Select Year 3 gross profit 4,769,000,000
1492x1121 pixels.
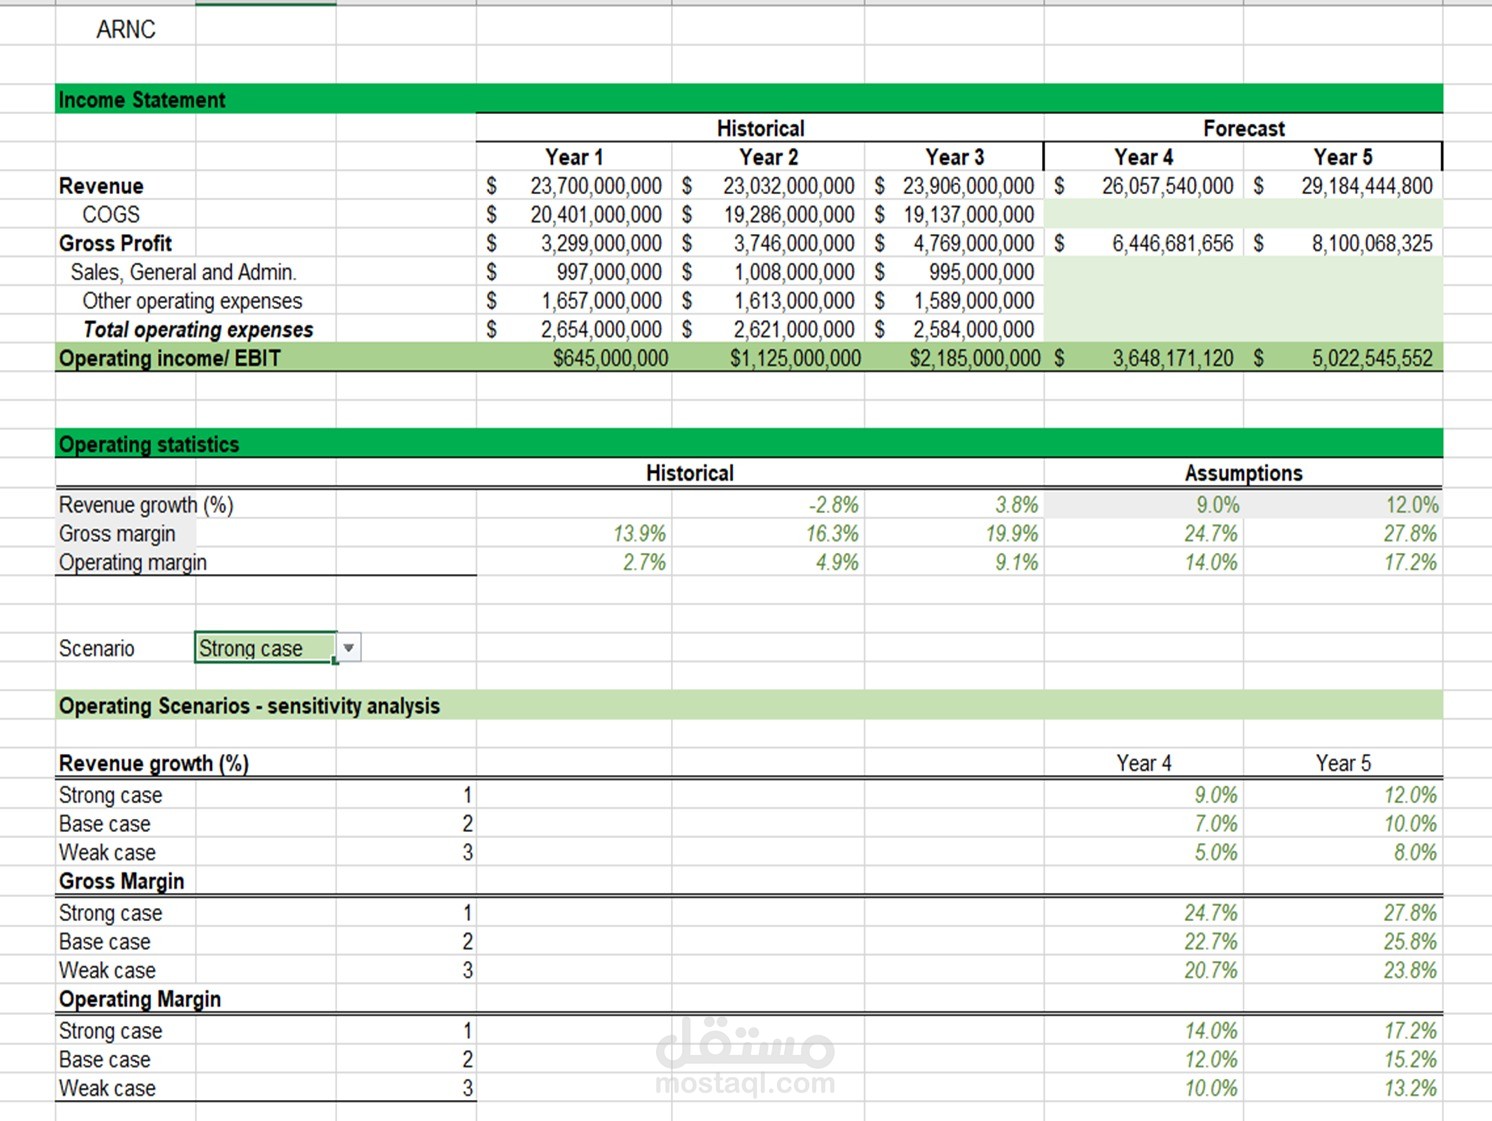pyautogui.click(x=954, y=244)
